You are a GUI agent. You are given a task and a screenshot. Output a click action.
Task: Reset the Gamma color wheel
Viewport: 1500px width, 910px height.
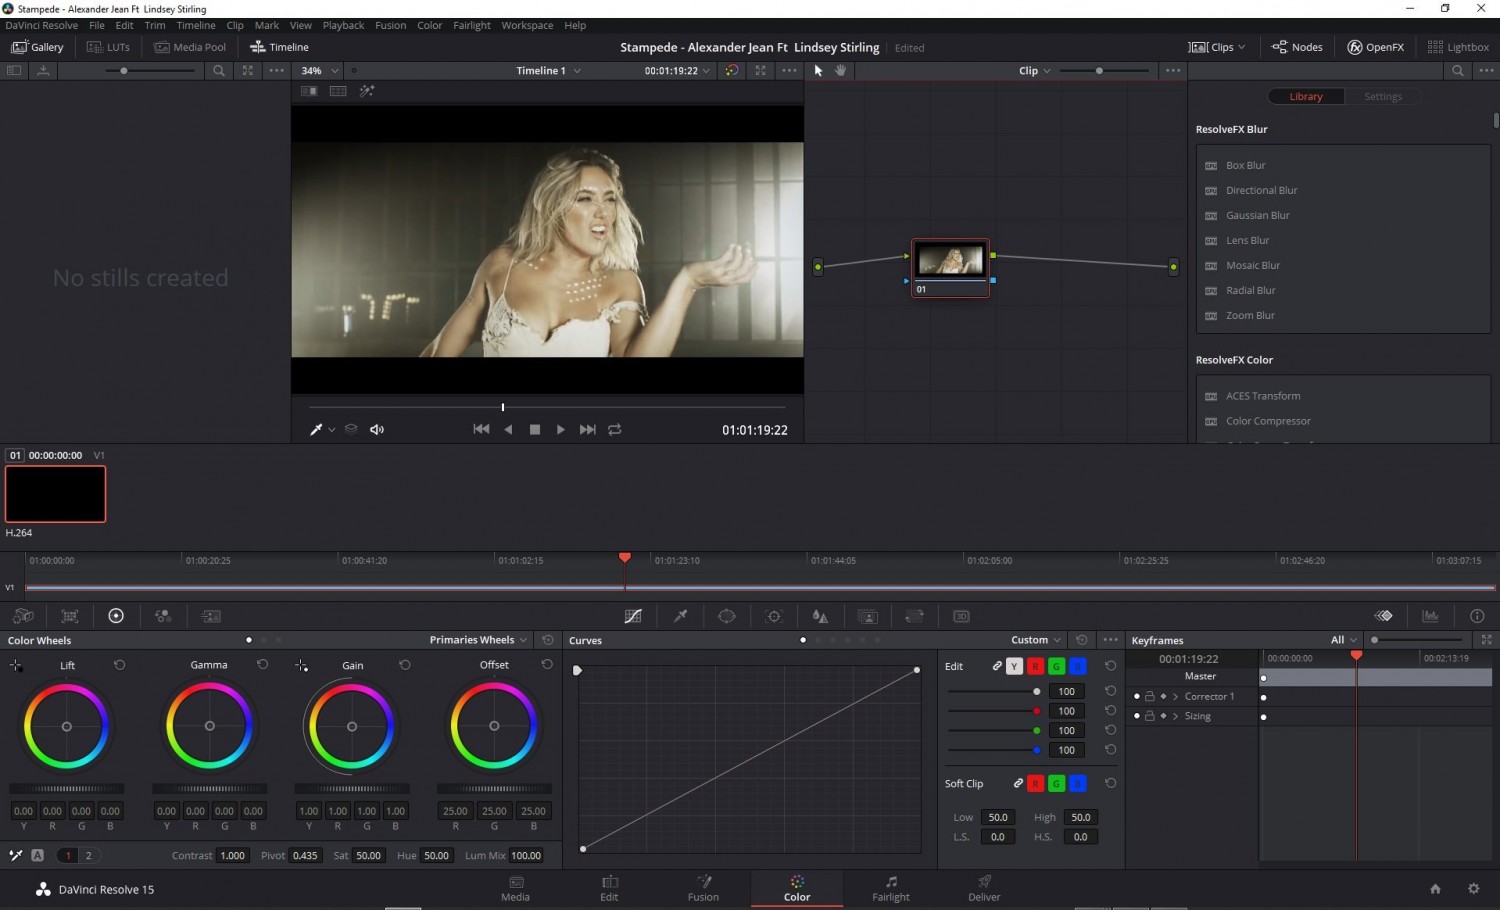263,665
